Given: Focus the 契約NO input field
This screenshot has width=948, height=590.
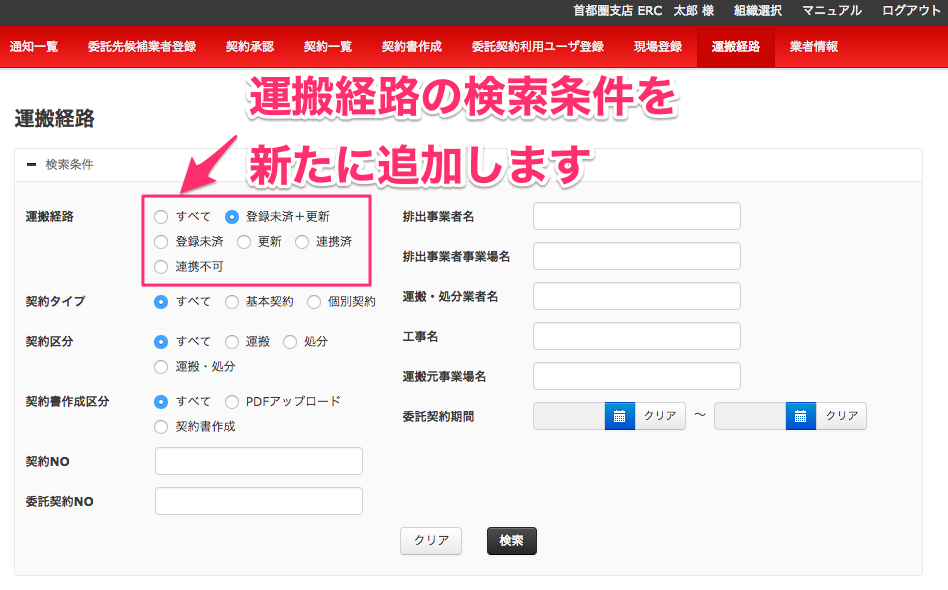Looking at the screenshot, I should click(x=259, y=461).
